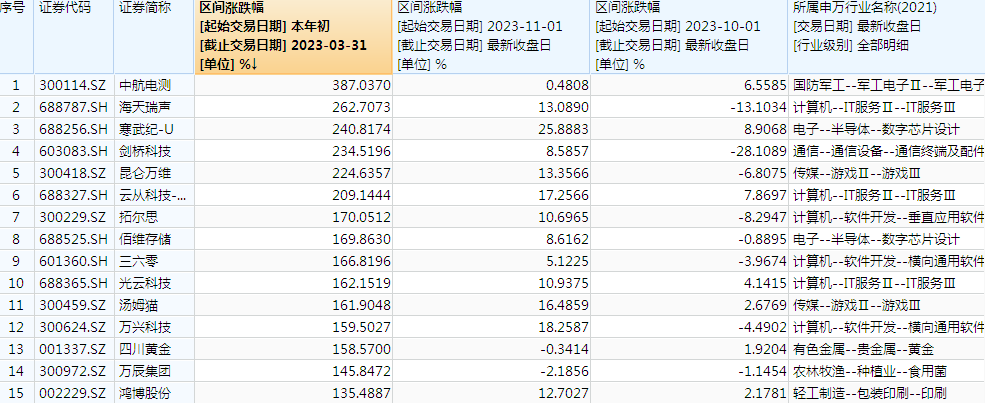Click stock code 002229.SZ
This screenshot has width=985, height=403.
tap(73, 394)
